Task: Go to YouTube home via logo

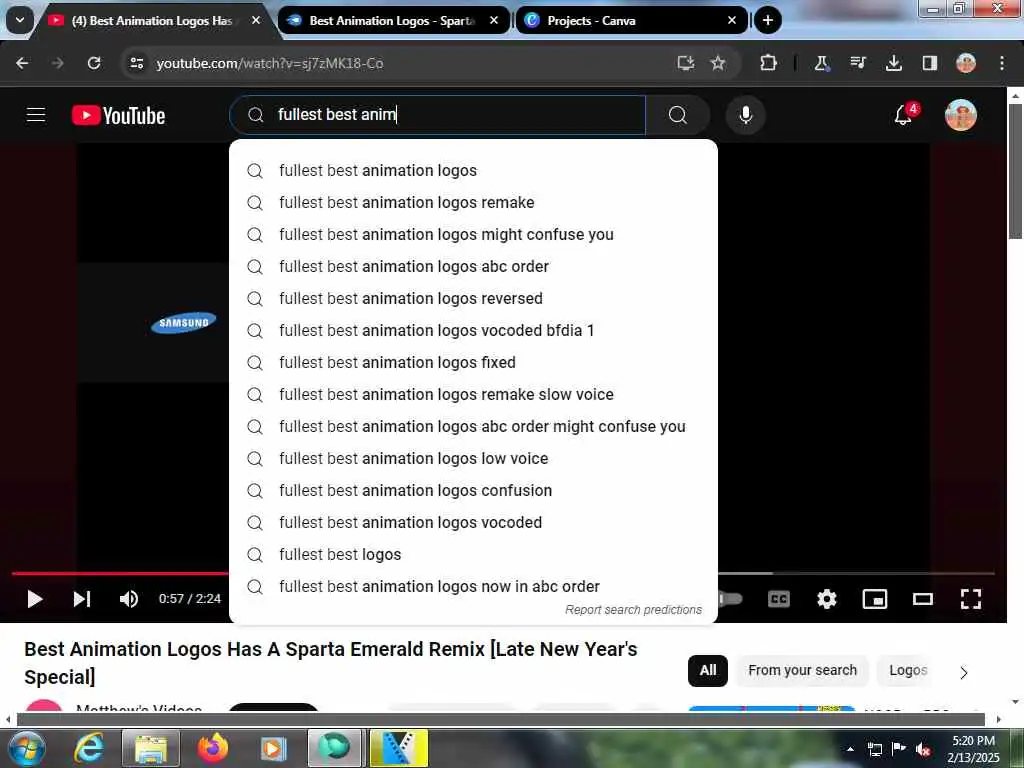Action: pyautogui.click(x=118, y=116)
